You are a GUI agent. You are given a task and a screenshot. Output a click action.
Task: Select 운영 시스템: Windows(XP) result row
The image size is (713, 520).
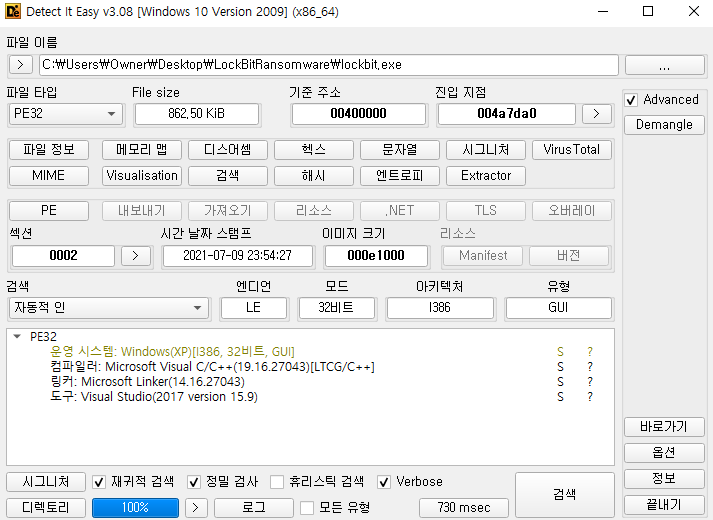pyautogui.click(x=311, y=352)
